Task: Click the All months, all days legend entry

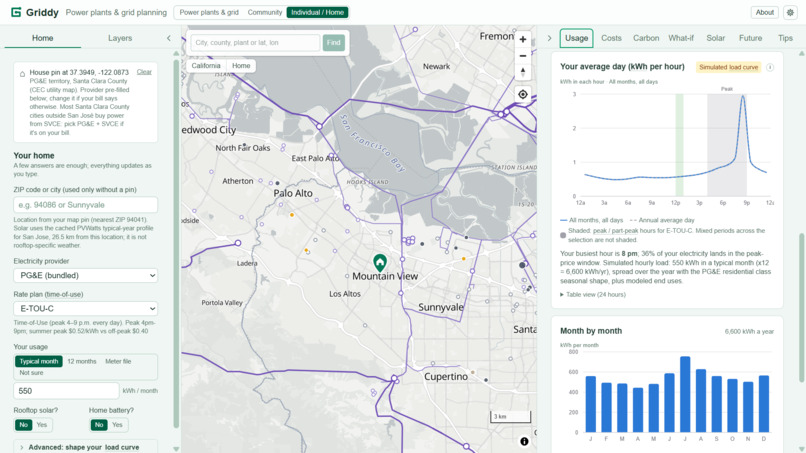Action: coord(591,220)
